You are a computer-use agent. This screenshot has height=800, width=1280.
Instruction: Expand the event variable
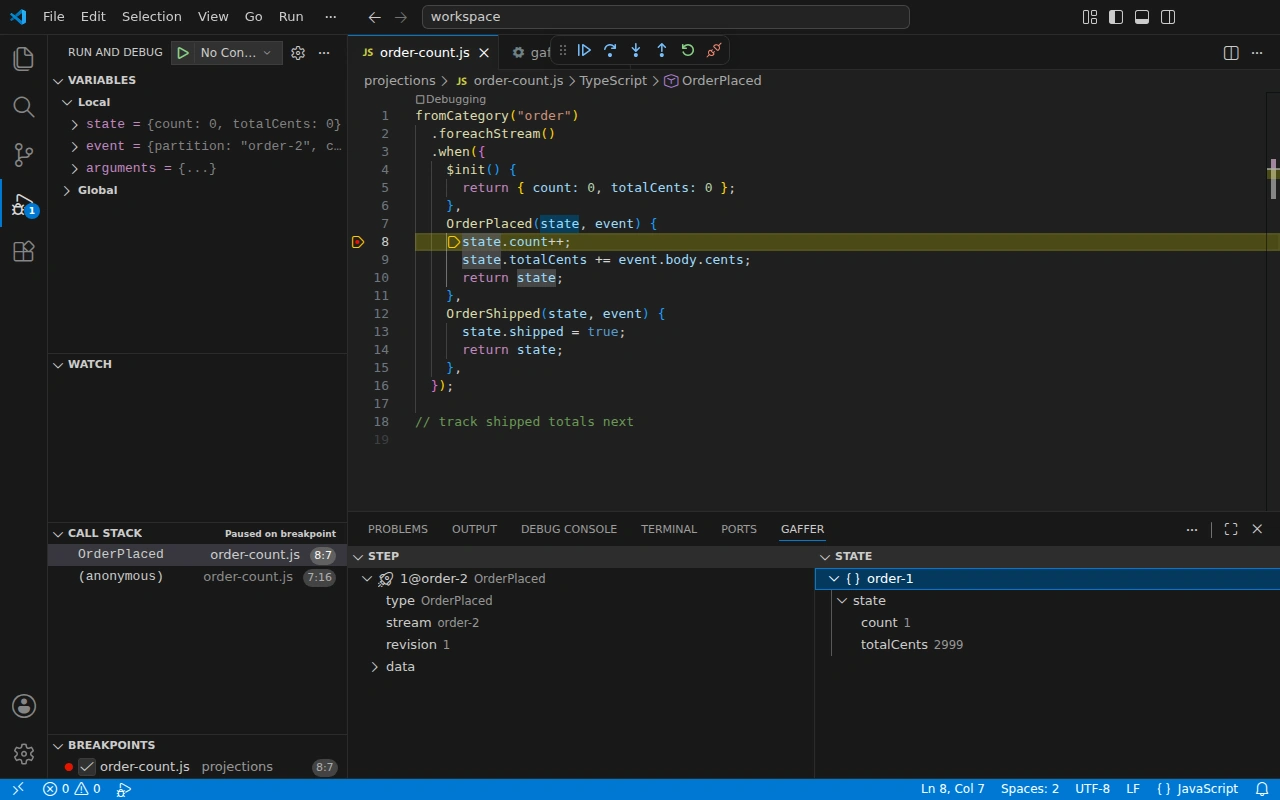pyautogui.click(x=75, y=146)
